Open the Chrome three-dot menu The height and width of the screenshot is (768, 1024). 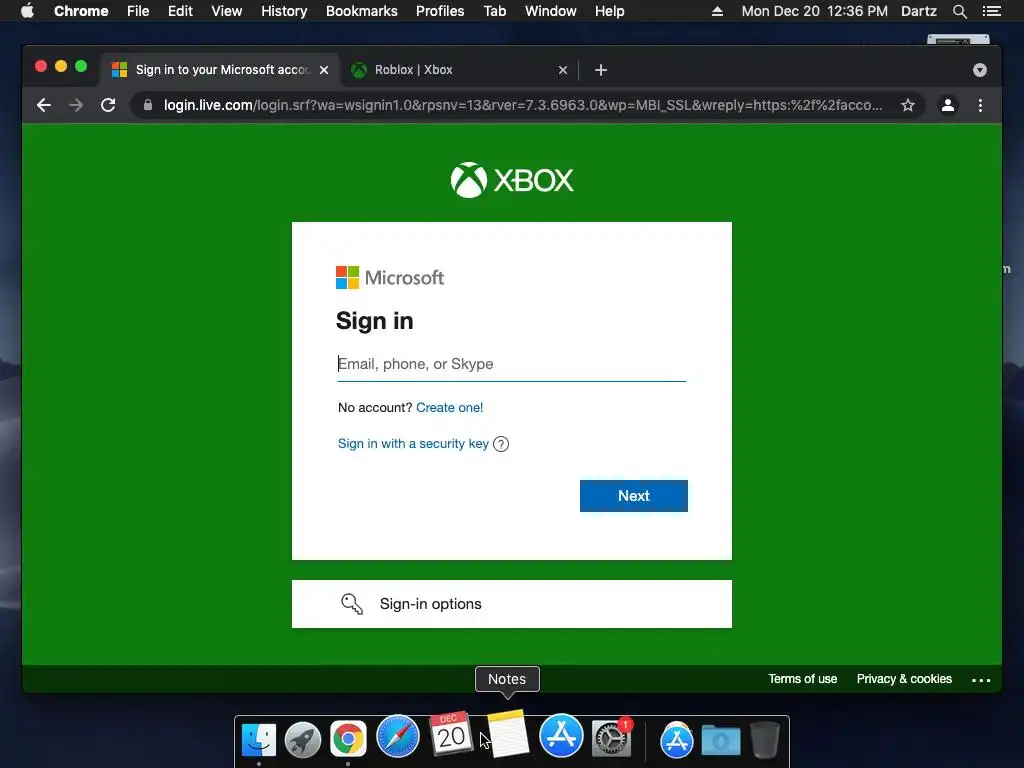click(x=980, y=105)
